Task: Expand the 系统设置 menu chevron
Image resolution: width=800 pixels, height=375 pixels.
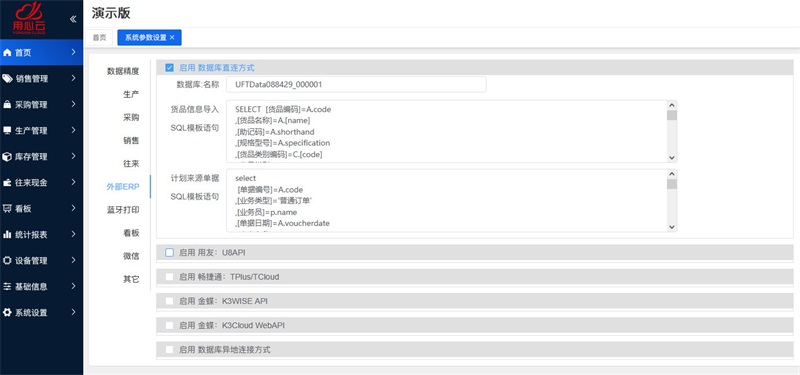Action: (73, 312)
